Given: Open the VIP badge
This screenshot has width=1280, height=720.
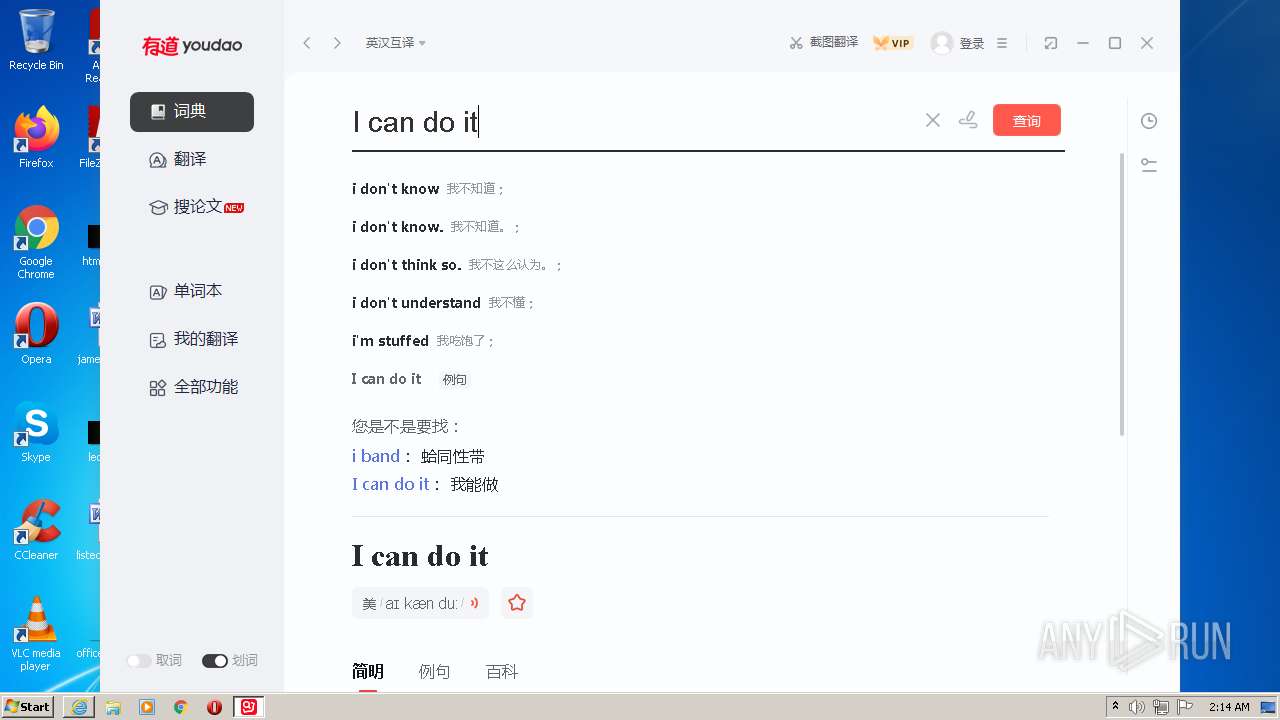Looking at the screenshot, I should [x=893, y=43].
